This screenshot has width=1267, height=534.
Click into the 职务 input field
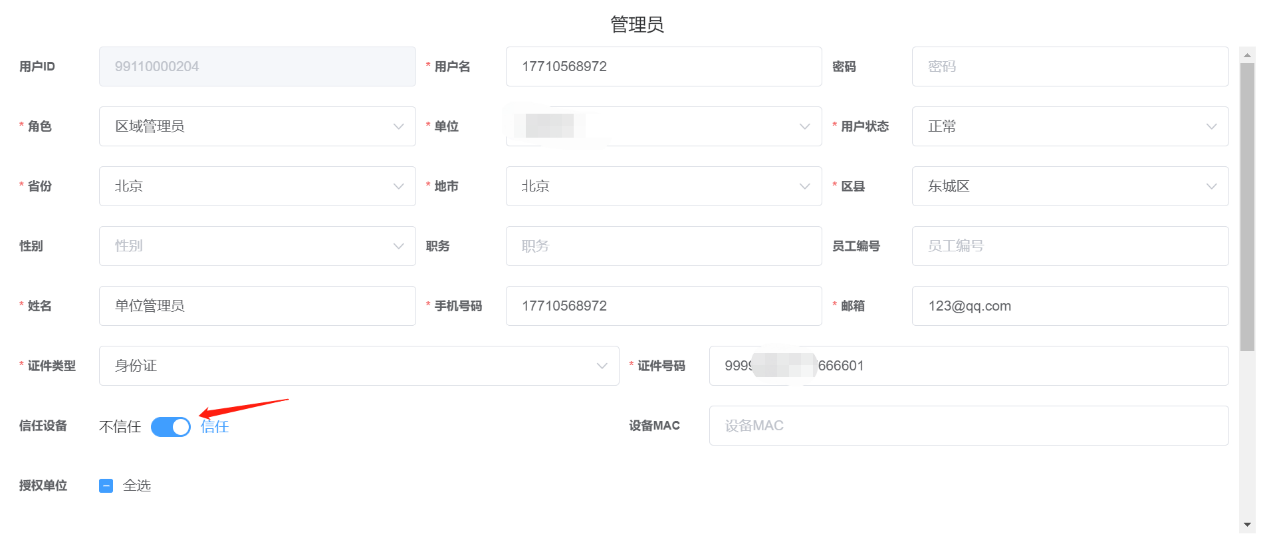click(x=663, y=246)
